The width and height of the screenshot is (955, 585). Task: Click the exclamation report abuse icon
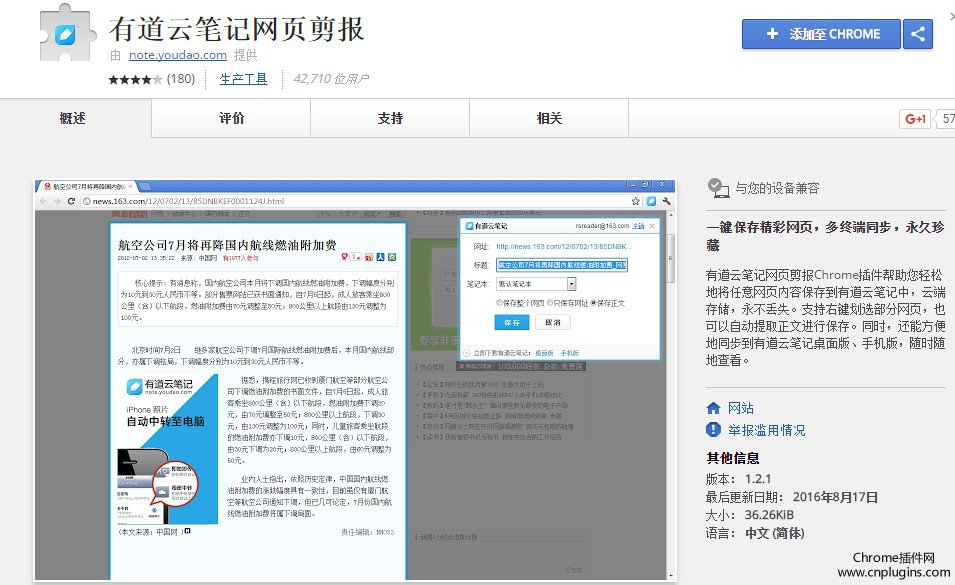tap(713, 430)
